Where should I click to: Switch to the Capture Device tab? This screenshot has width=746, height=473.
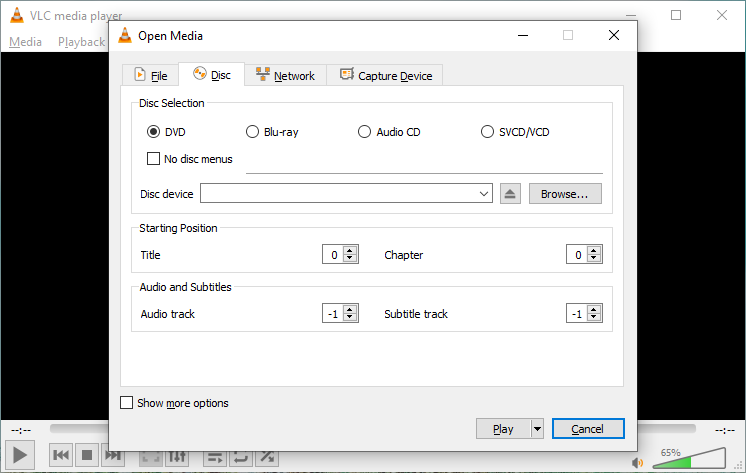pos(385,75)
